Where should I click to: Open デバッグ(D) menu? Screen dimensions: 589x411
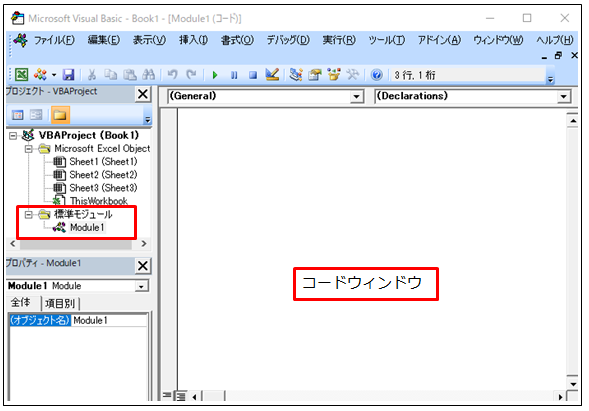[x=288, y=40]
